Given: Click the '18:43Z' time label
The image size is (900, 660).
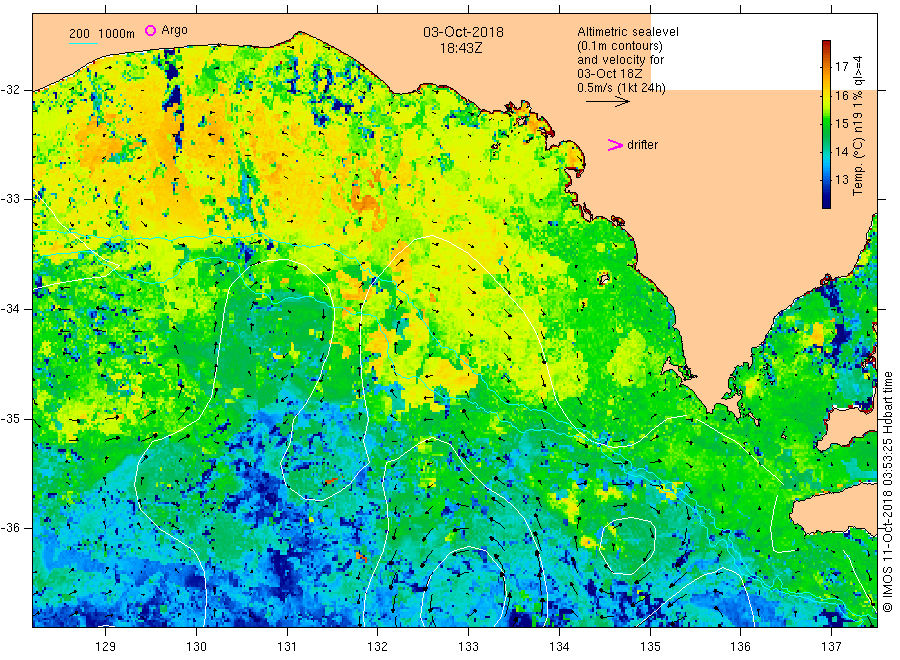Looking at the screenshot, I should [x=461, y=49].
